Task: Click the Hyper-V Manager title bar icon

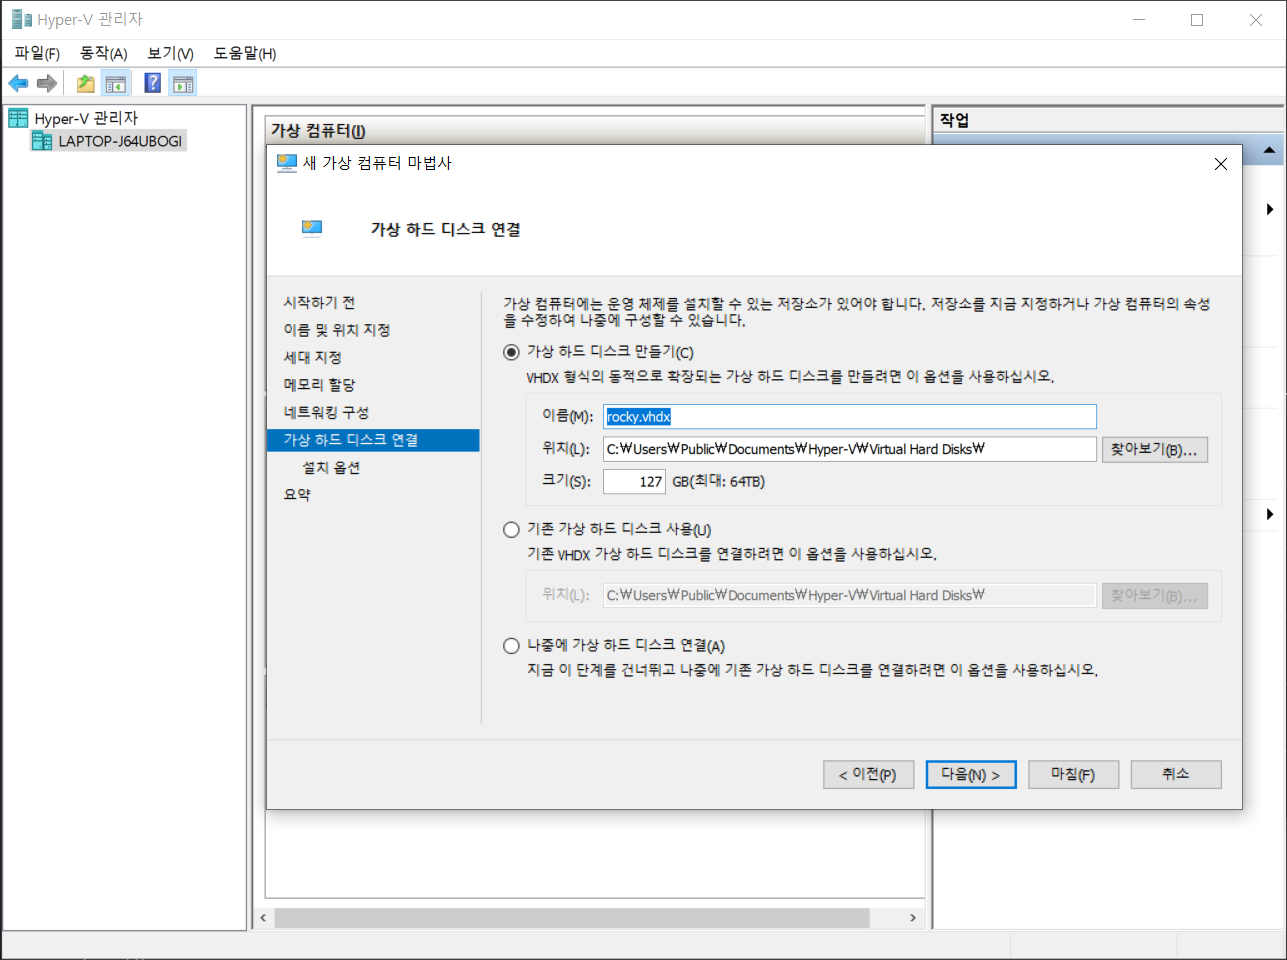Action: [x=21, y=19]
